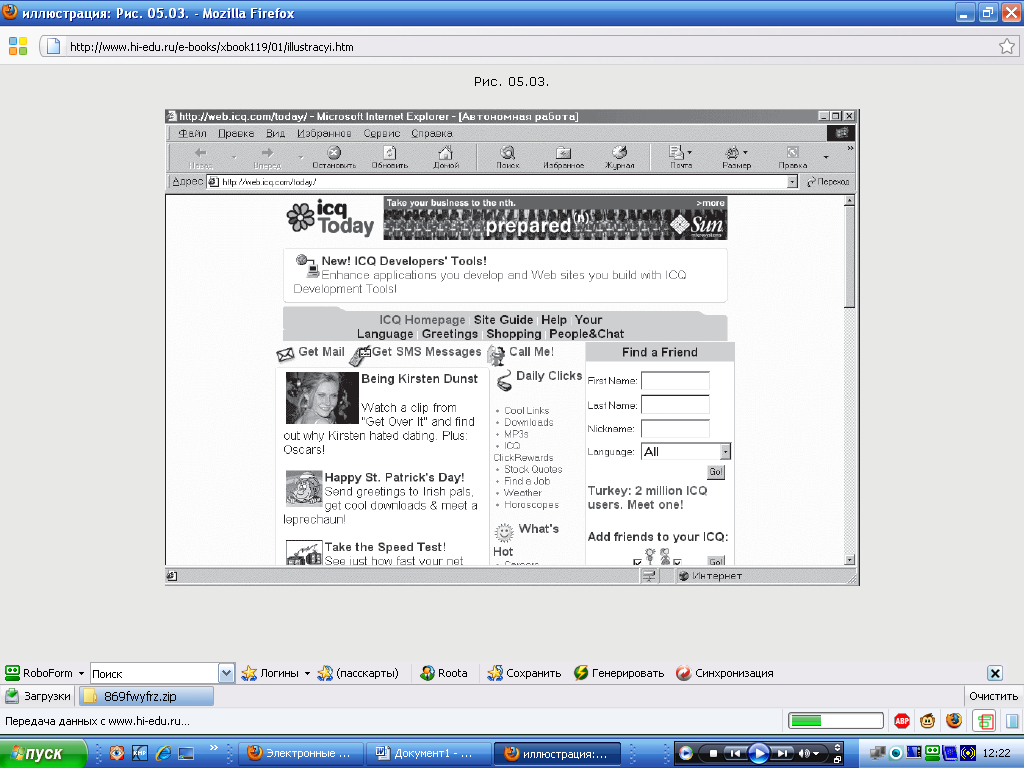Click the Обновить refresh icon in pictured IE
Viewport: 1024px width, 768px height.
click(x=390, y=157)
